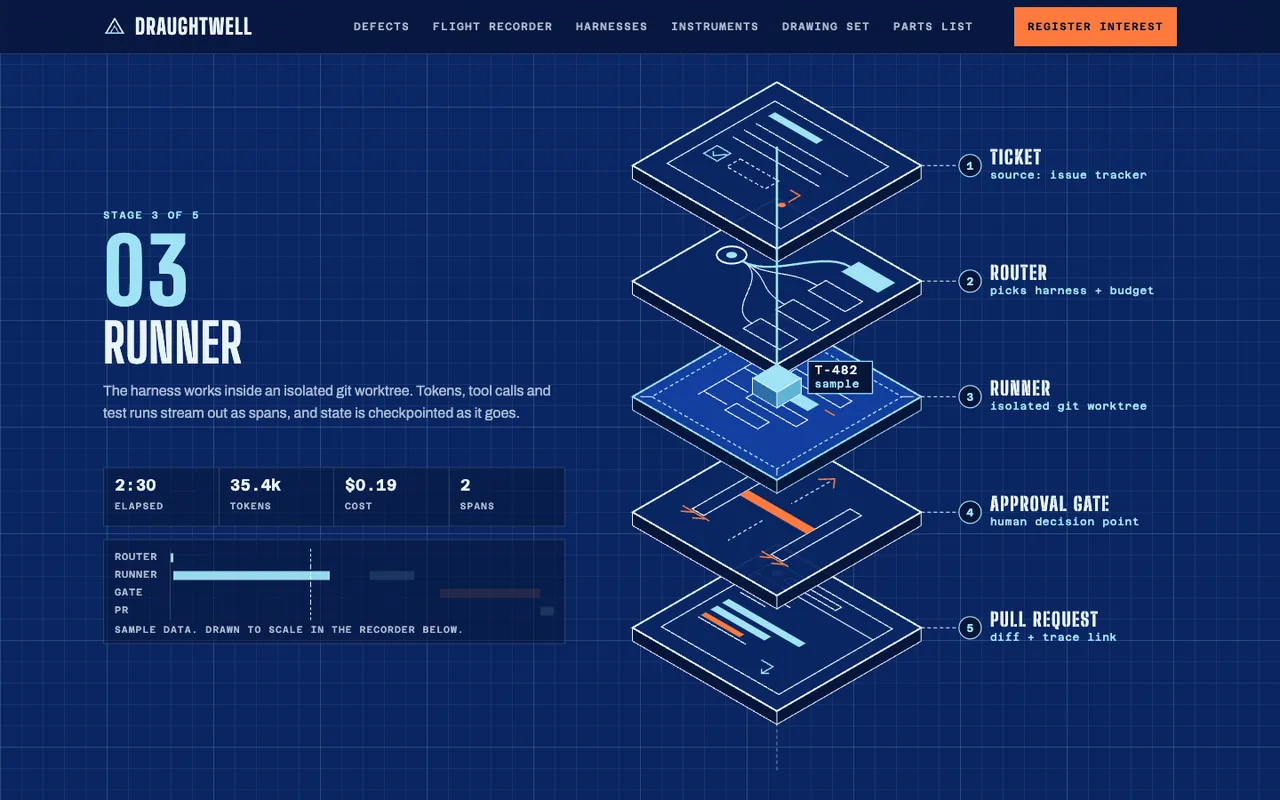This screenshot has width=1280, height=800.
Task: Click the Approval Gate stage label
Action: [x=1050, y=504]
